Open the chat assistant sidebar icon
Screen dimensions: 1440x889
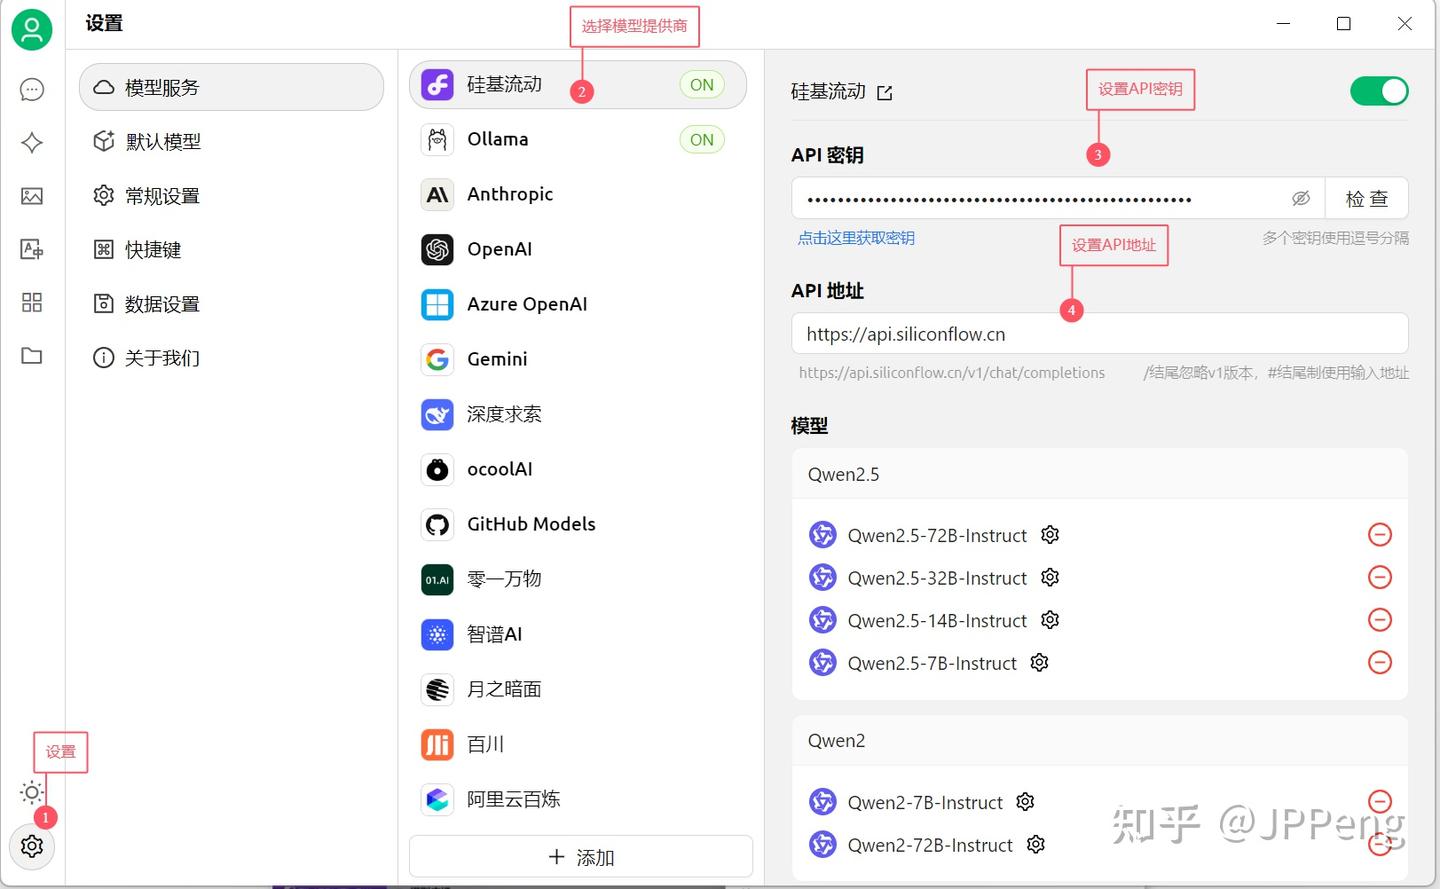32,90
